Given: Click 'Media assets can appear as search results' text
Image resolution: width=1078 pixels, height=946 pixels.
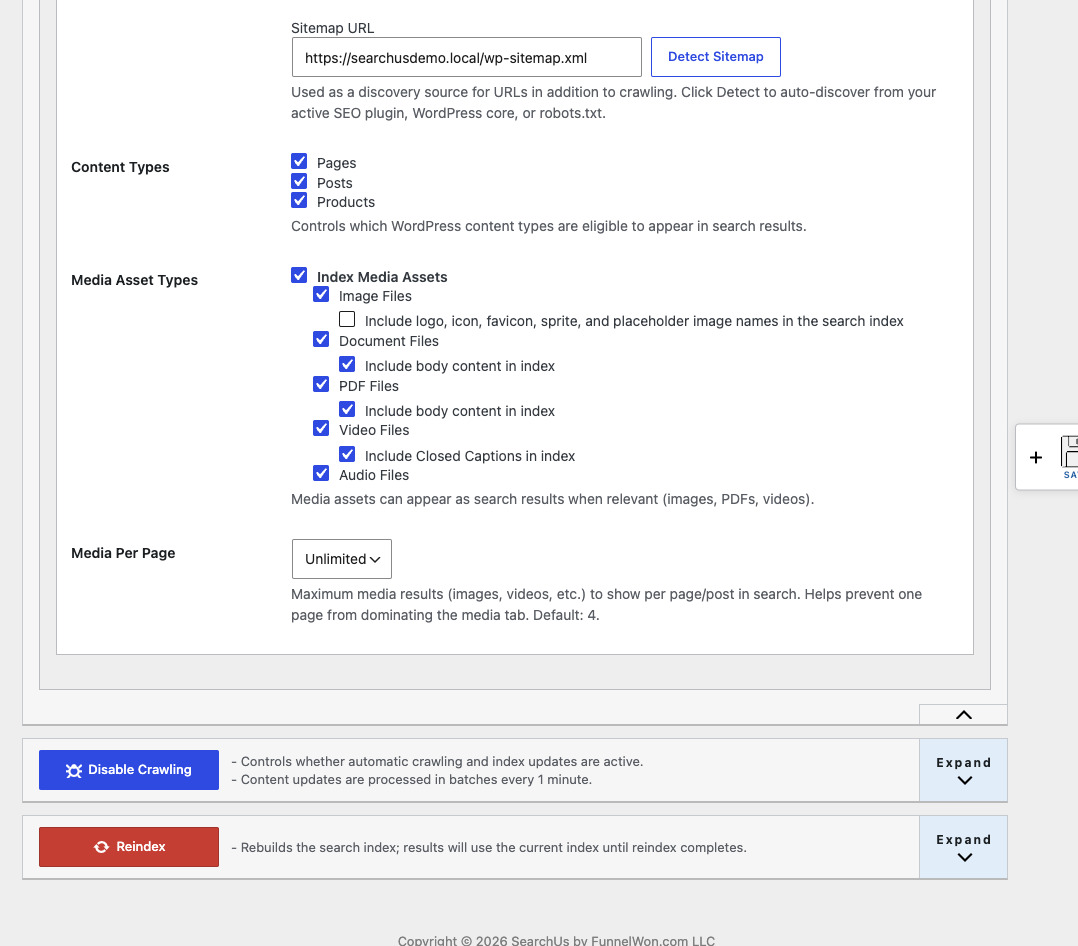Looking at the screenshot, I should pos(552,499).
